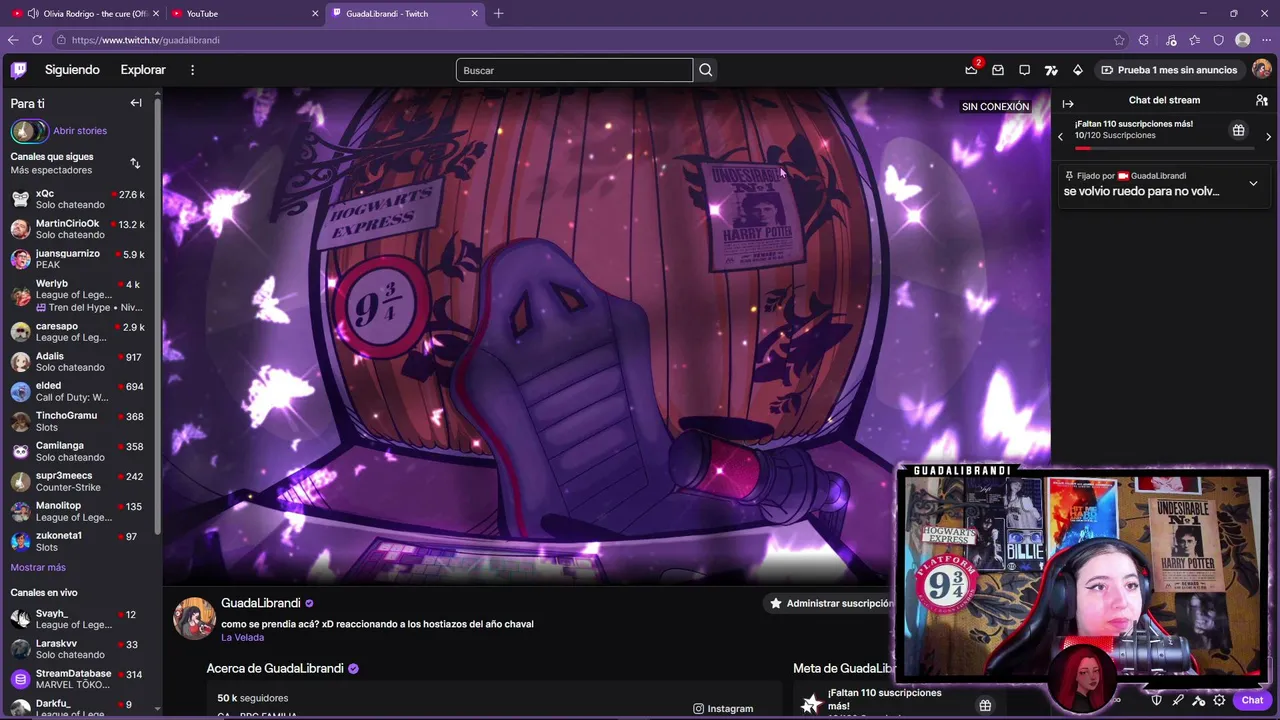The height and width of the screenshot is (720, 1280).
Task: Sort followed channels with arrows icon
Action: (135, 163)
